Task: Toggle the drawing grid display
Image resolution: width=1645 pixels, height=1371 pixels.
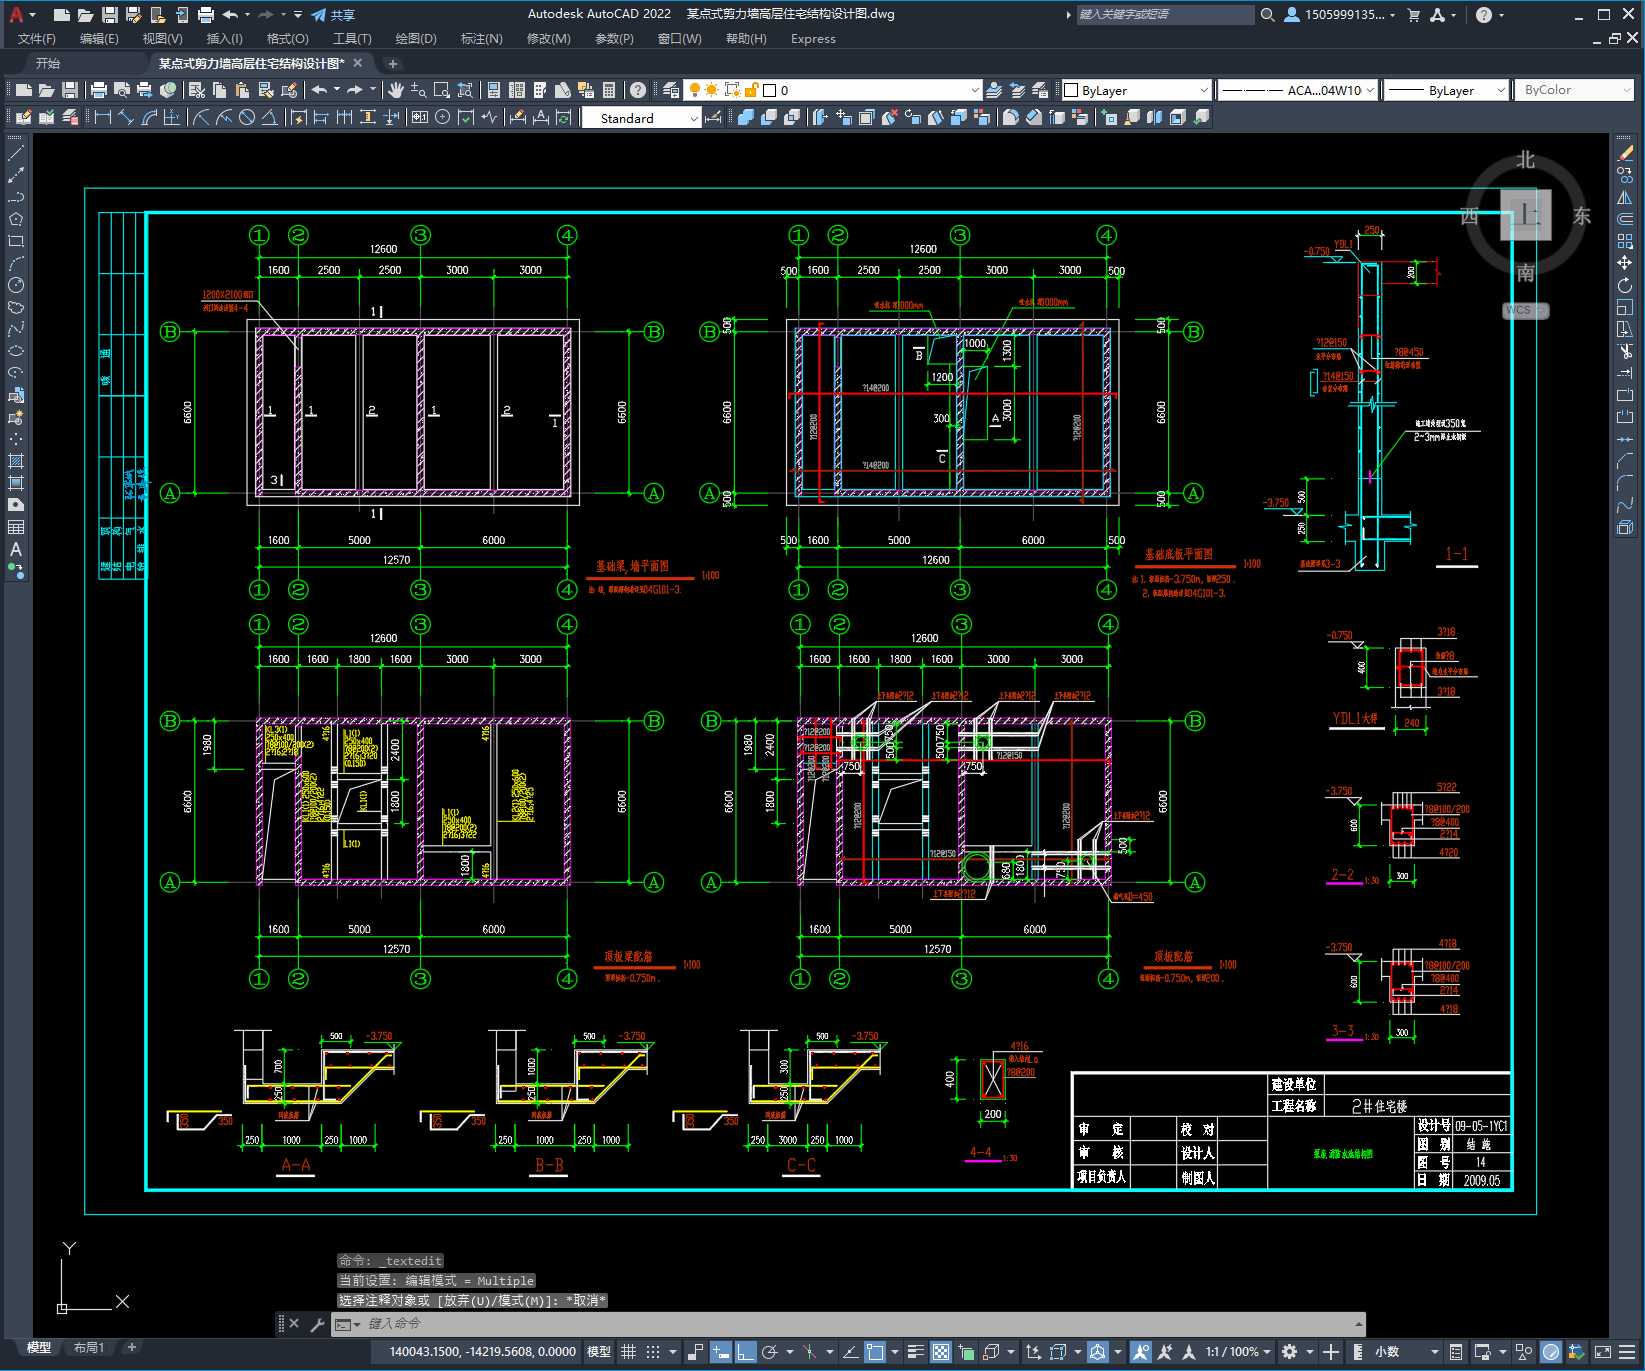Action: pyautogui.click(x=629, y=1352)
